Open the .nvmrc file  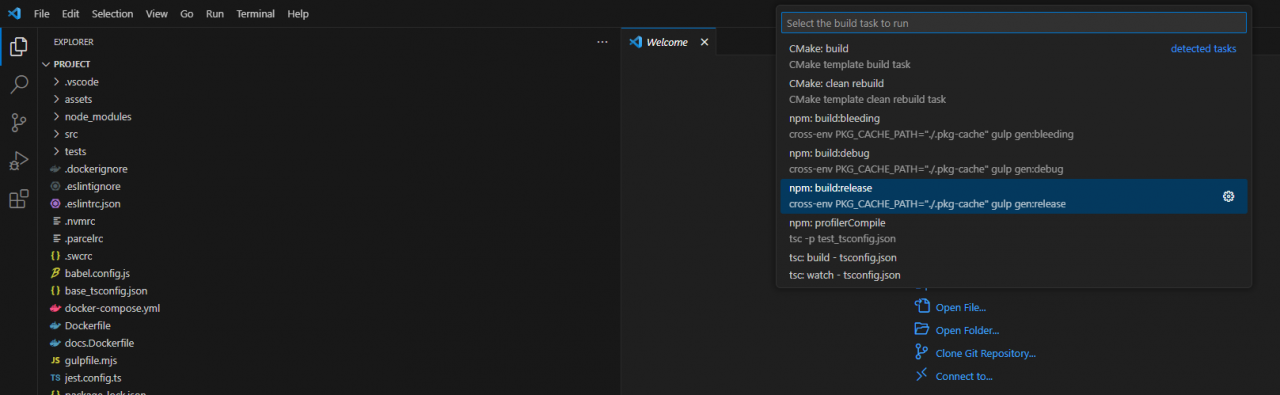(x=329, y=221)
